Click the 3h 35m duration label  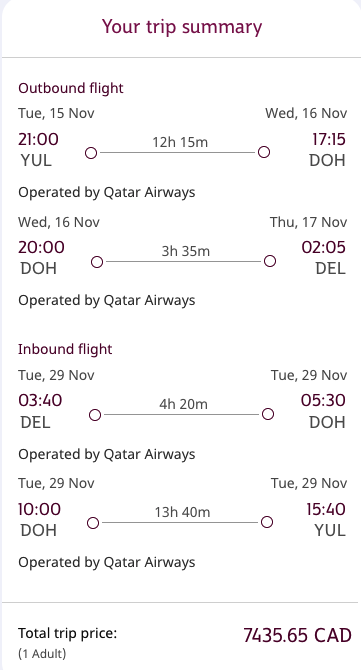(185, 251)
